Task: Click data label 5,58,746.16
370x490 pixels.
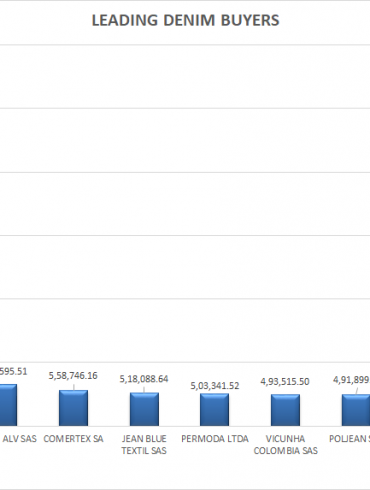Action: [73, 376]
